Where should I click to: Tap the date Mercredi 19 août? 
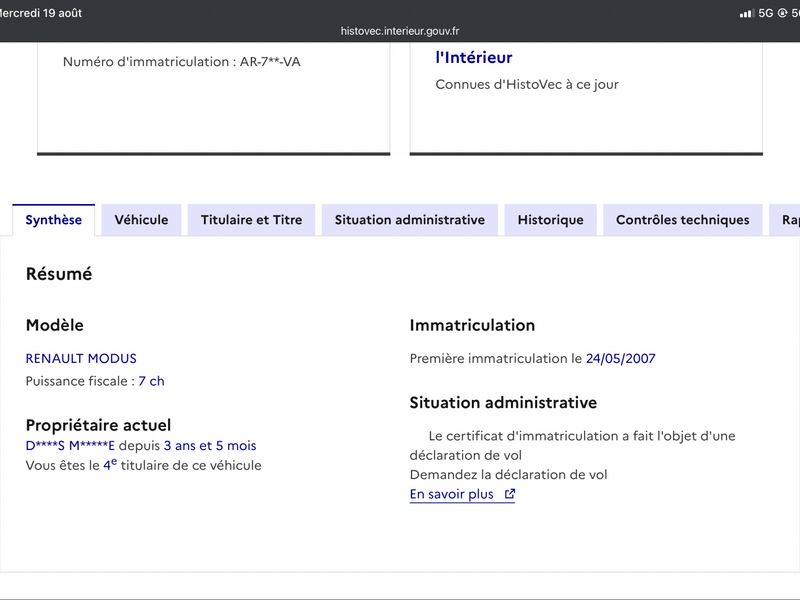click(41, 13)
